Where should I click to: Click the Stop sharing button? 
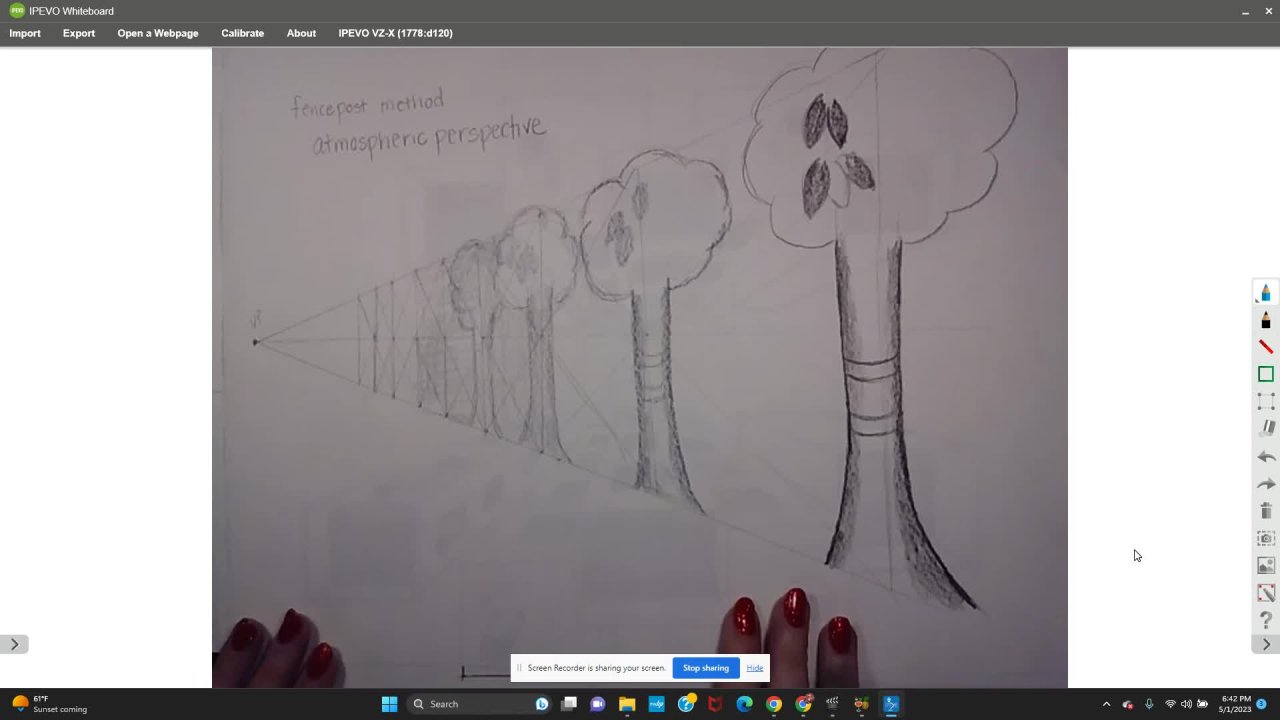[705, 668]
